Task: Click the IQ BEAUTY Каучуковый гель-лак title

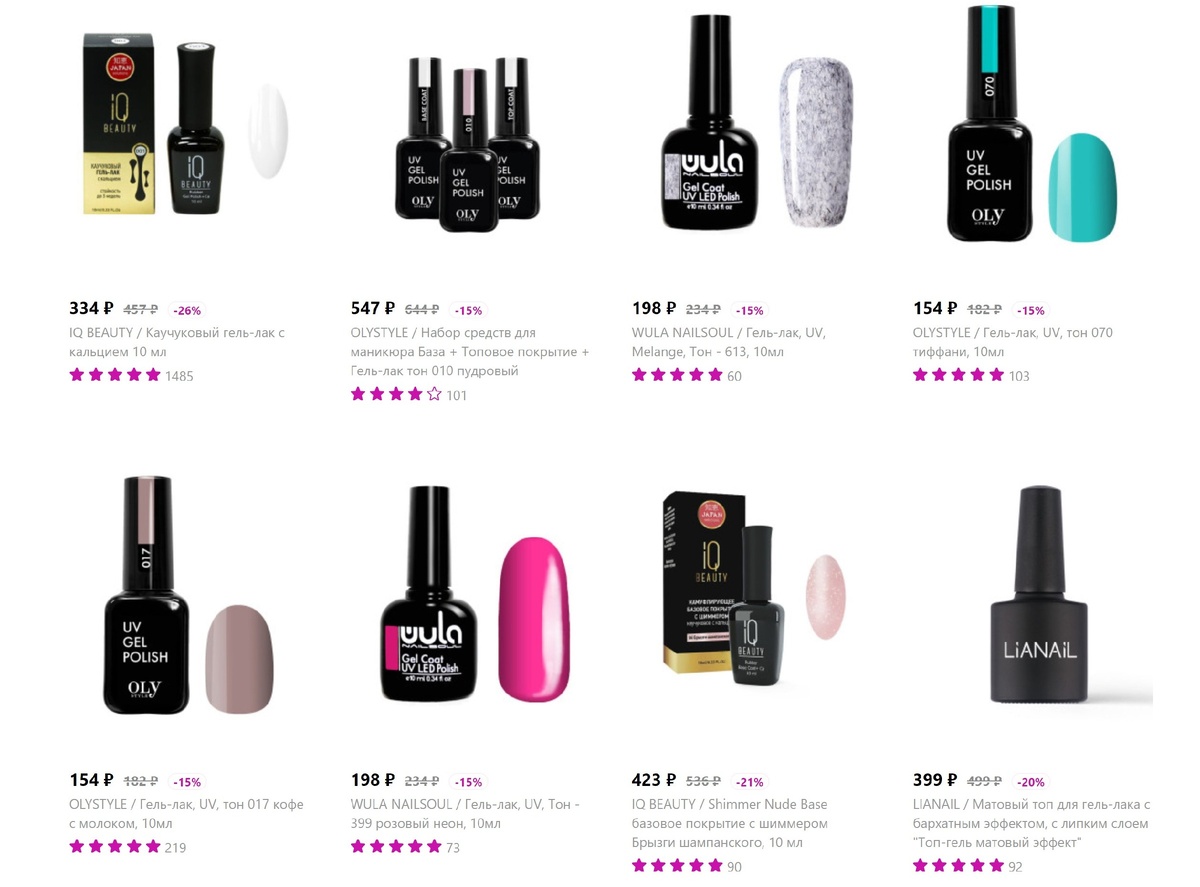Action: (177, 342)
